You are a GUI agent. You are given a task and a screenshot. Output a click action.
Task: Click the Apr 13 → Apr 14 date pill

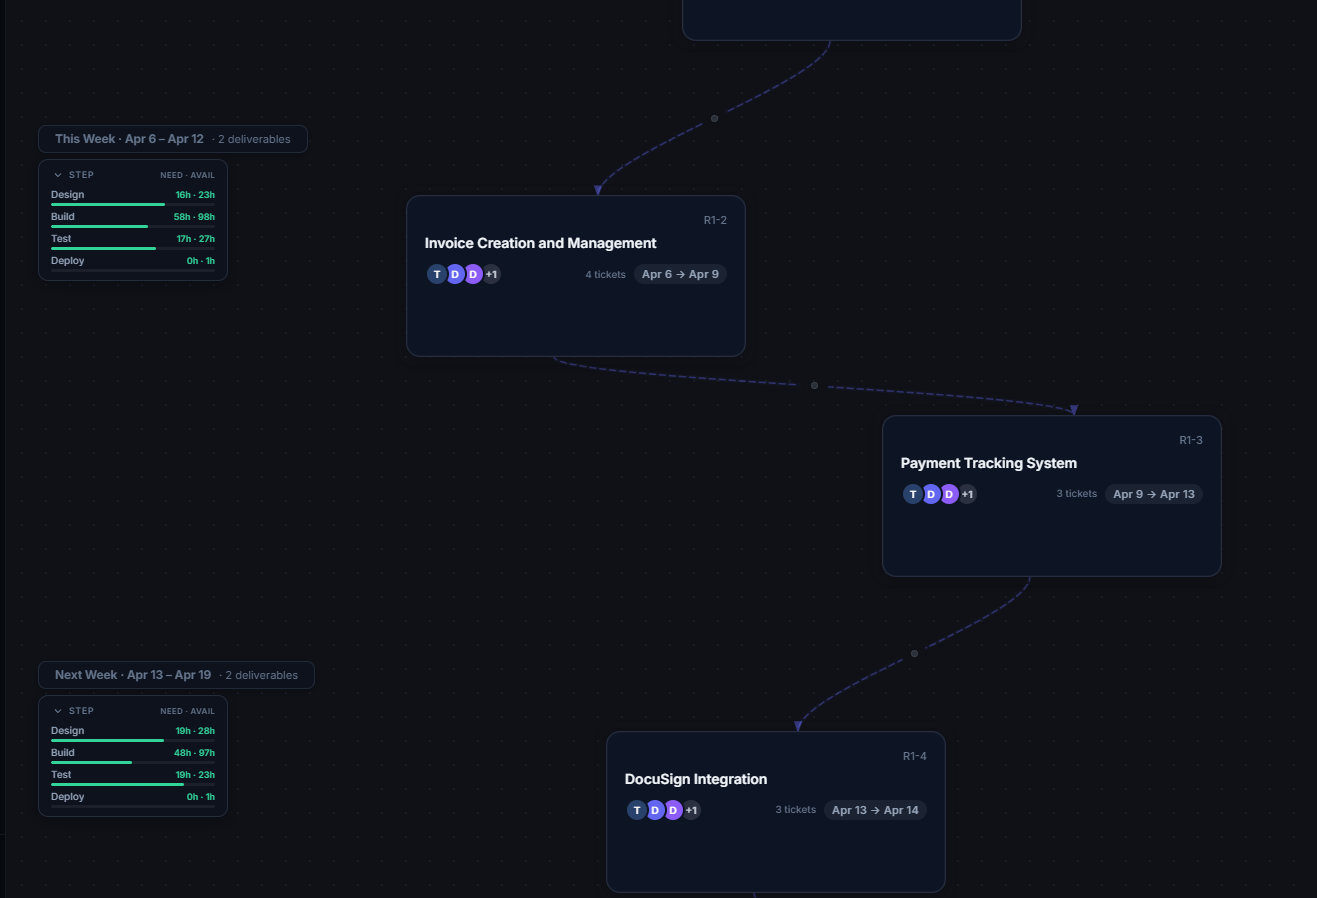pos(875,810)
